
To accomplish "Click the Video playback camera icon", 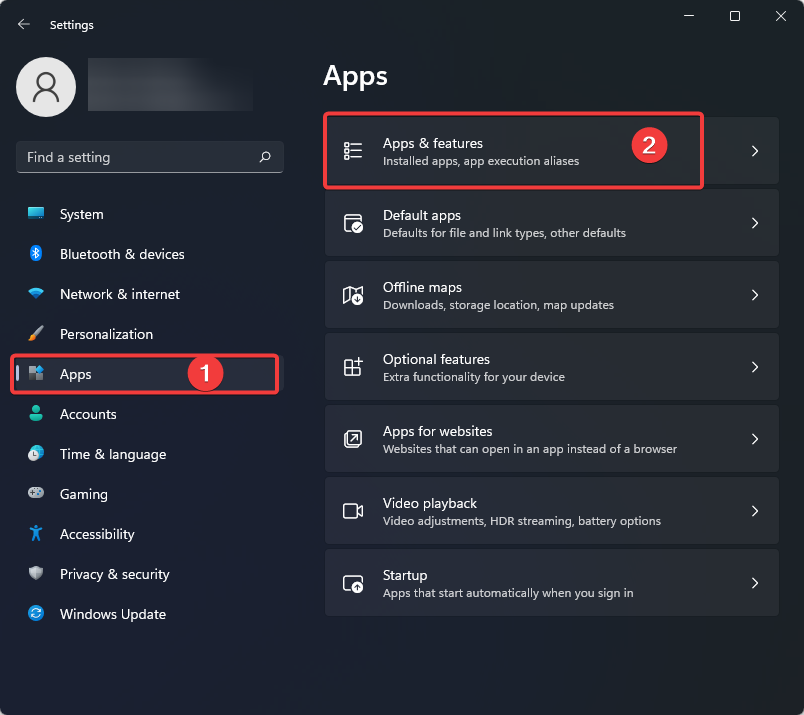I will pos(353,511).
